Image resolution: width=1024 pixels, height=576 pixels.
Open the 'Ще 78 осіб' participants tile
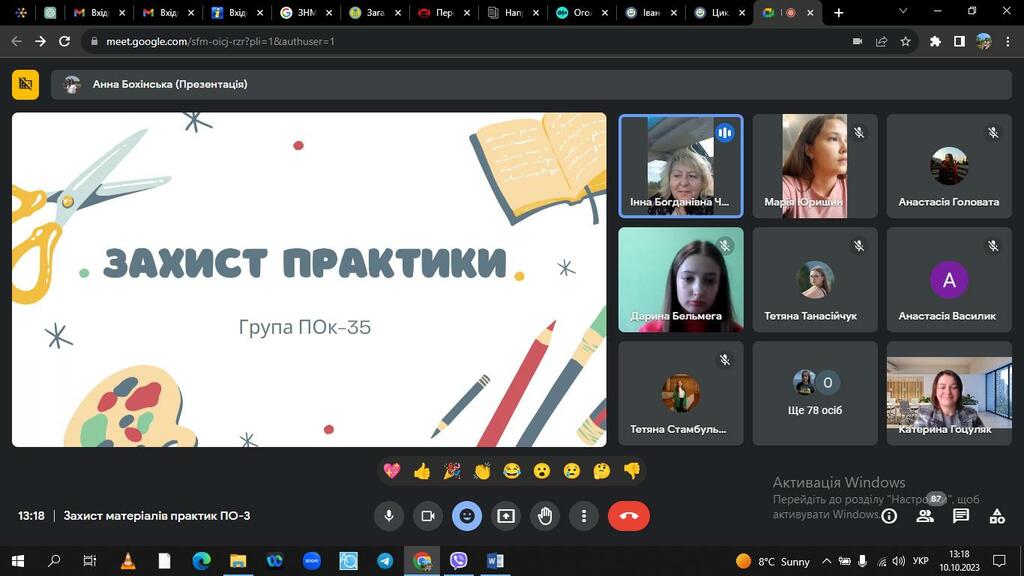coord(815,393)
